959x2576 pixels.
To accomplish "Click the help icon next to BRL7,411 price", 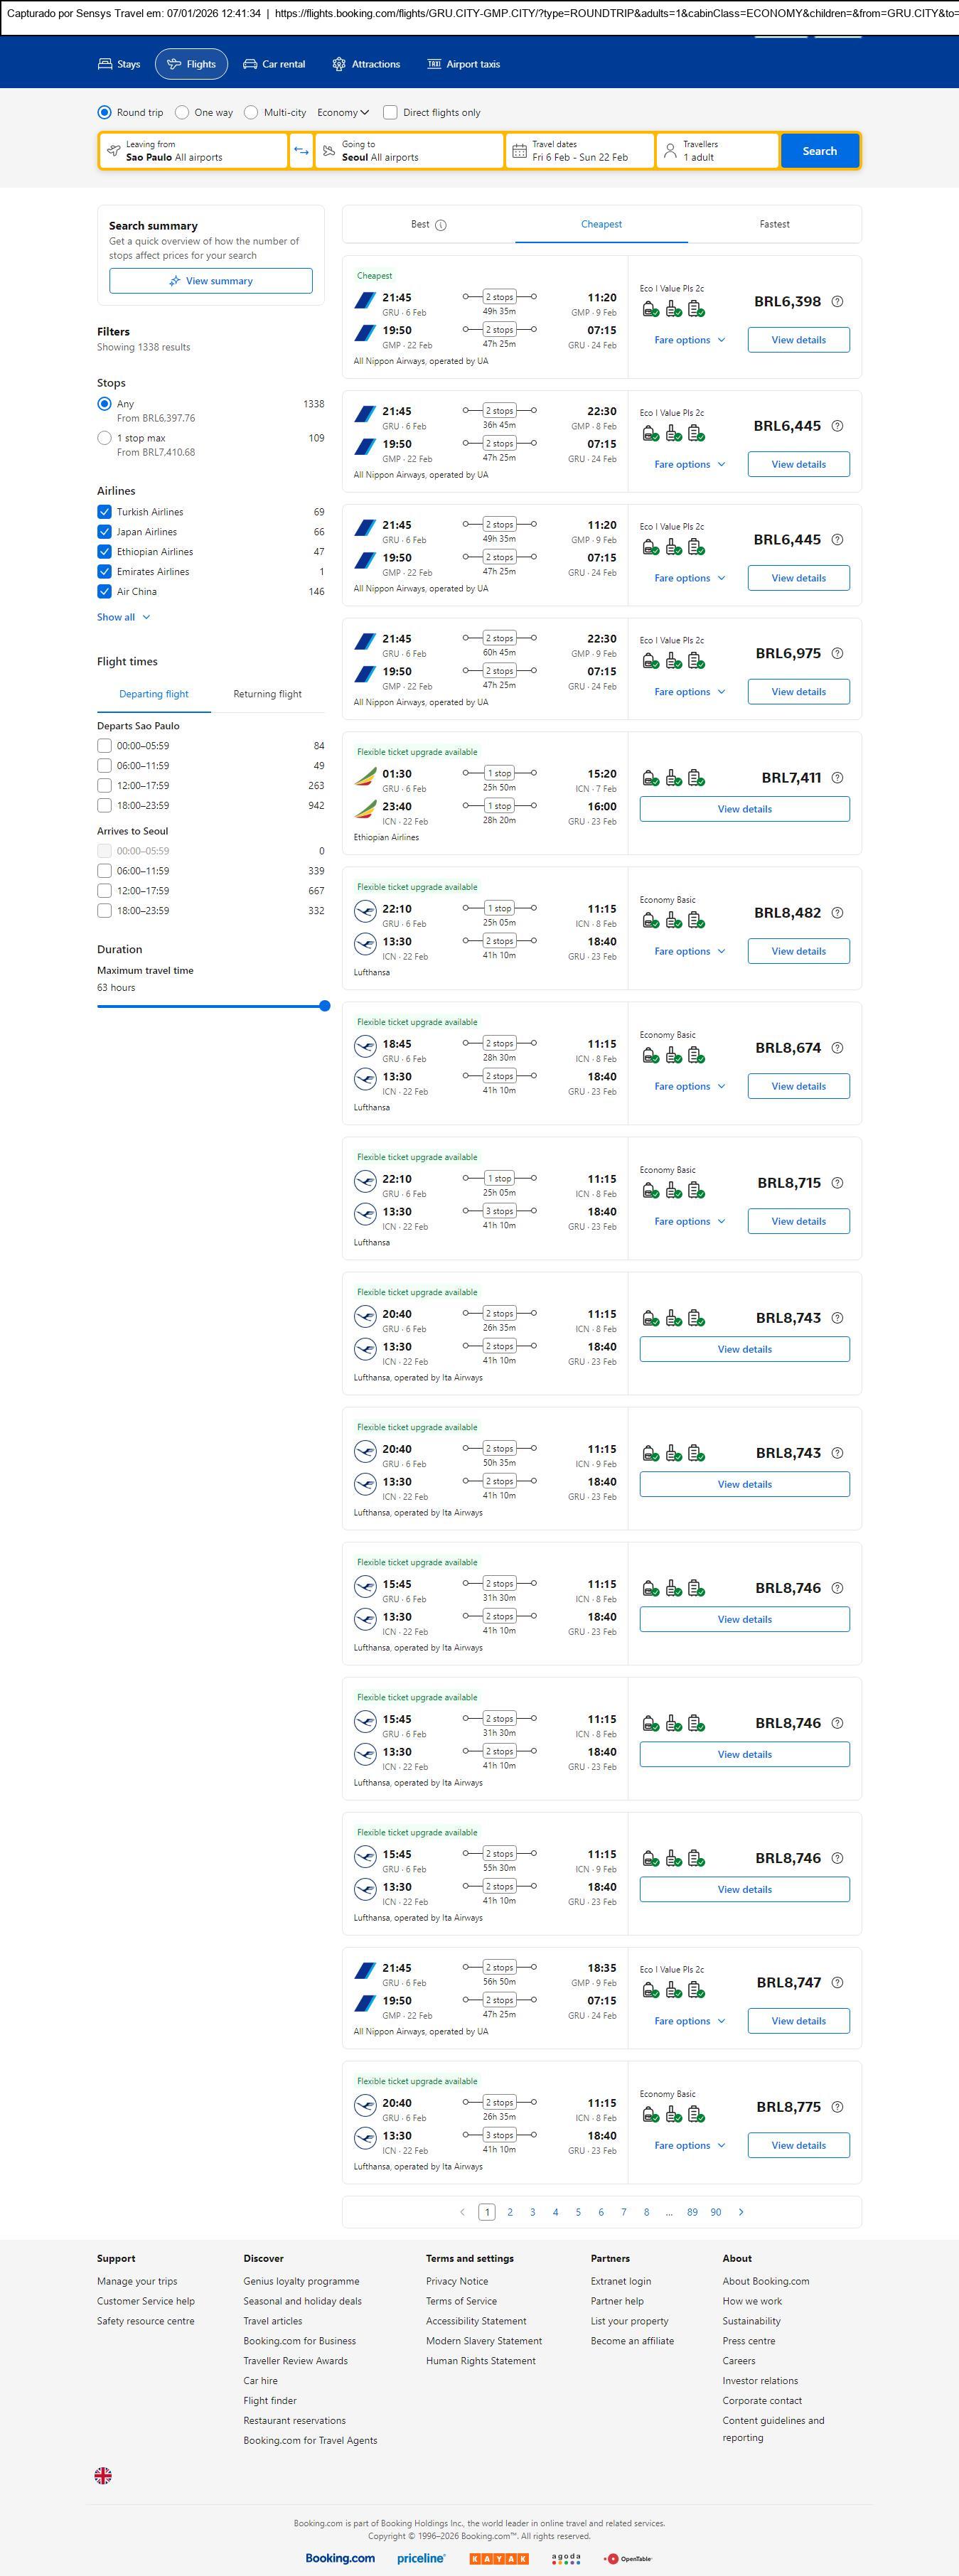I will tap(837, 778).
